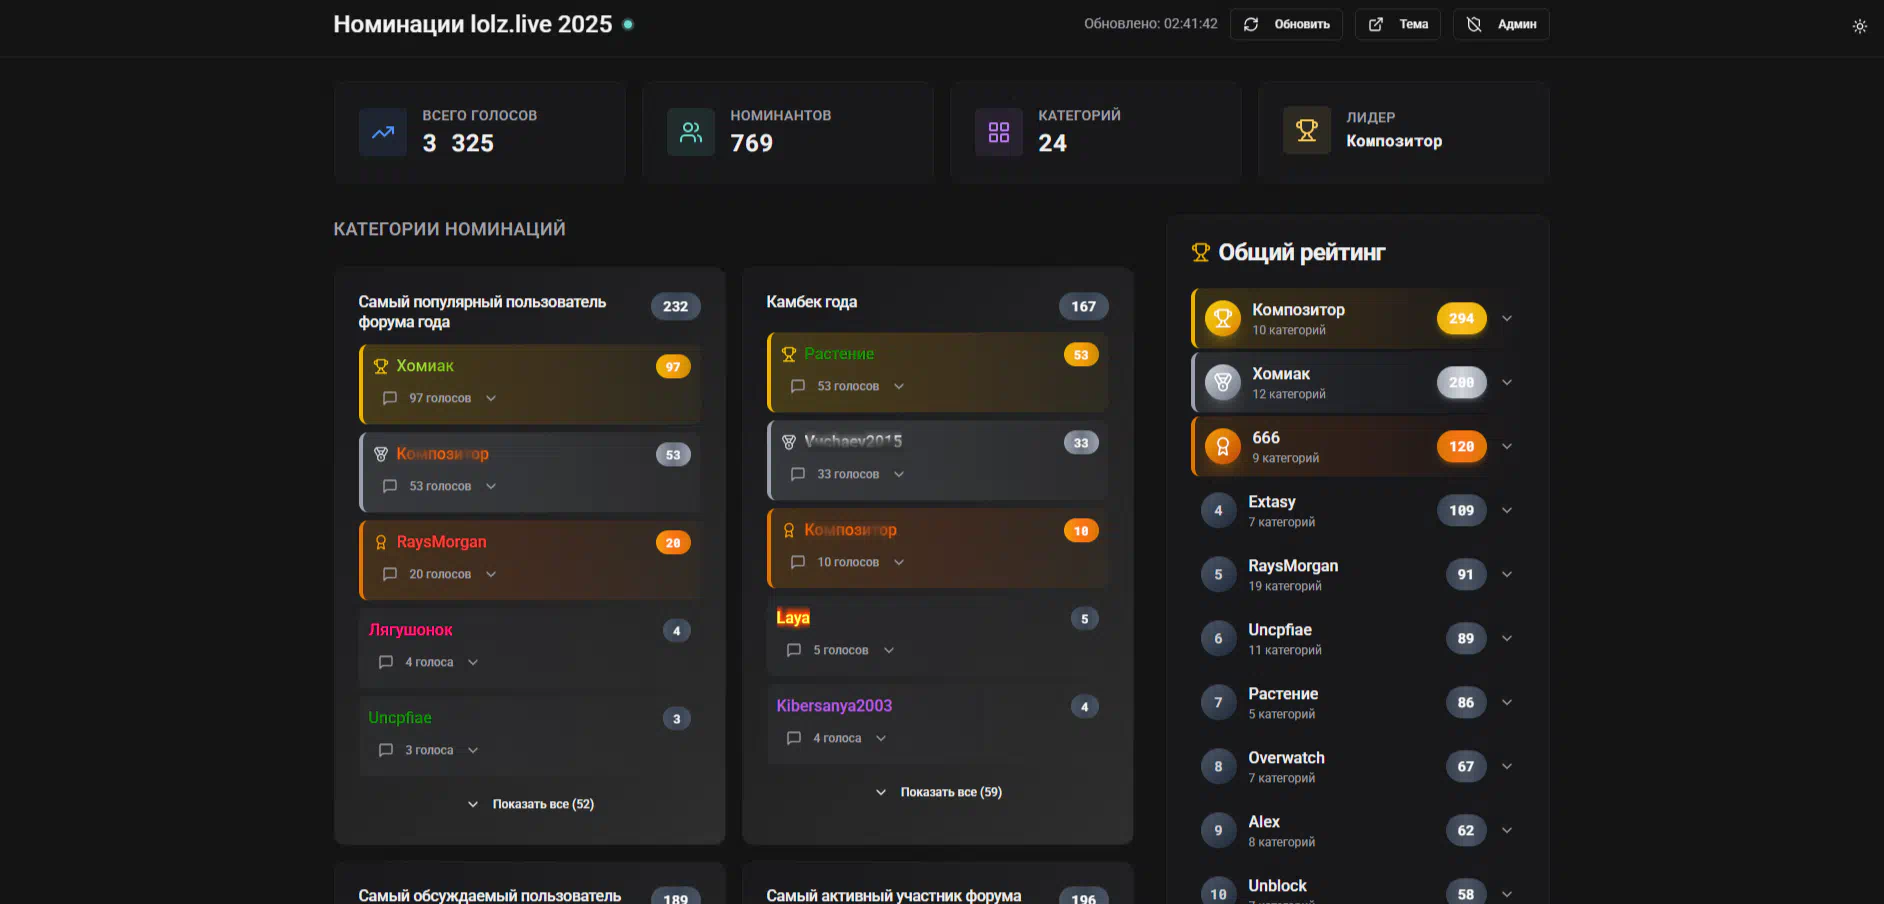The height and width of the screenshot is (904, 1884).
Task: Click the gold trophy badge beside Композитор ranking
Action: pyautogui.click(x=1222, y=319)
